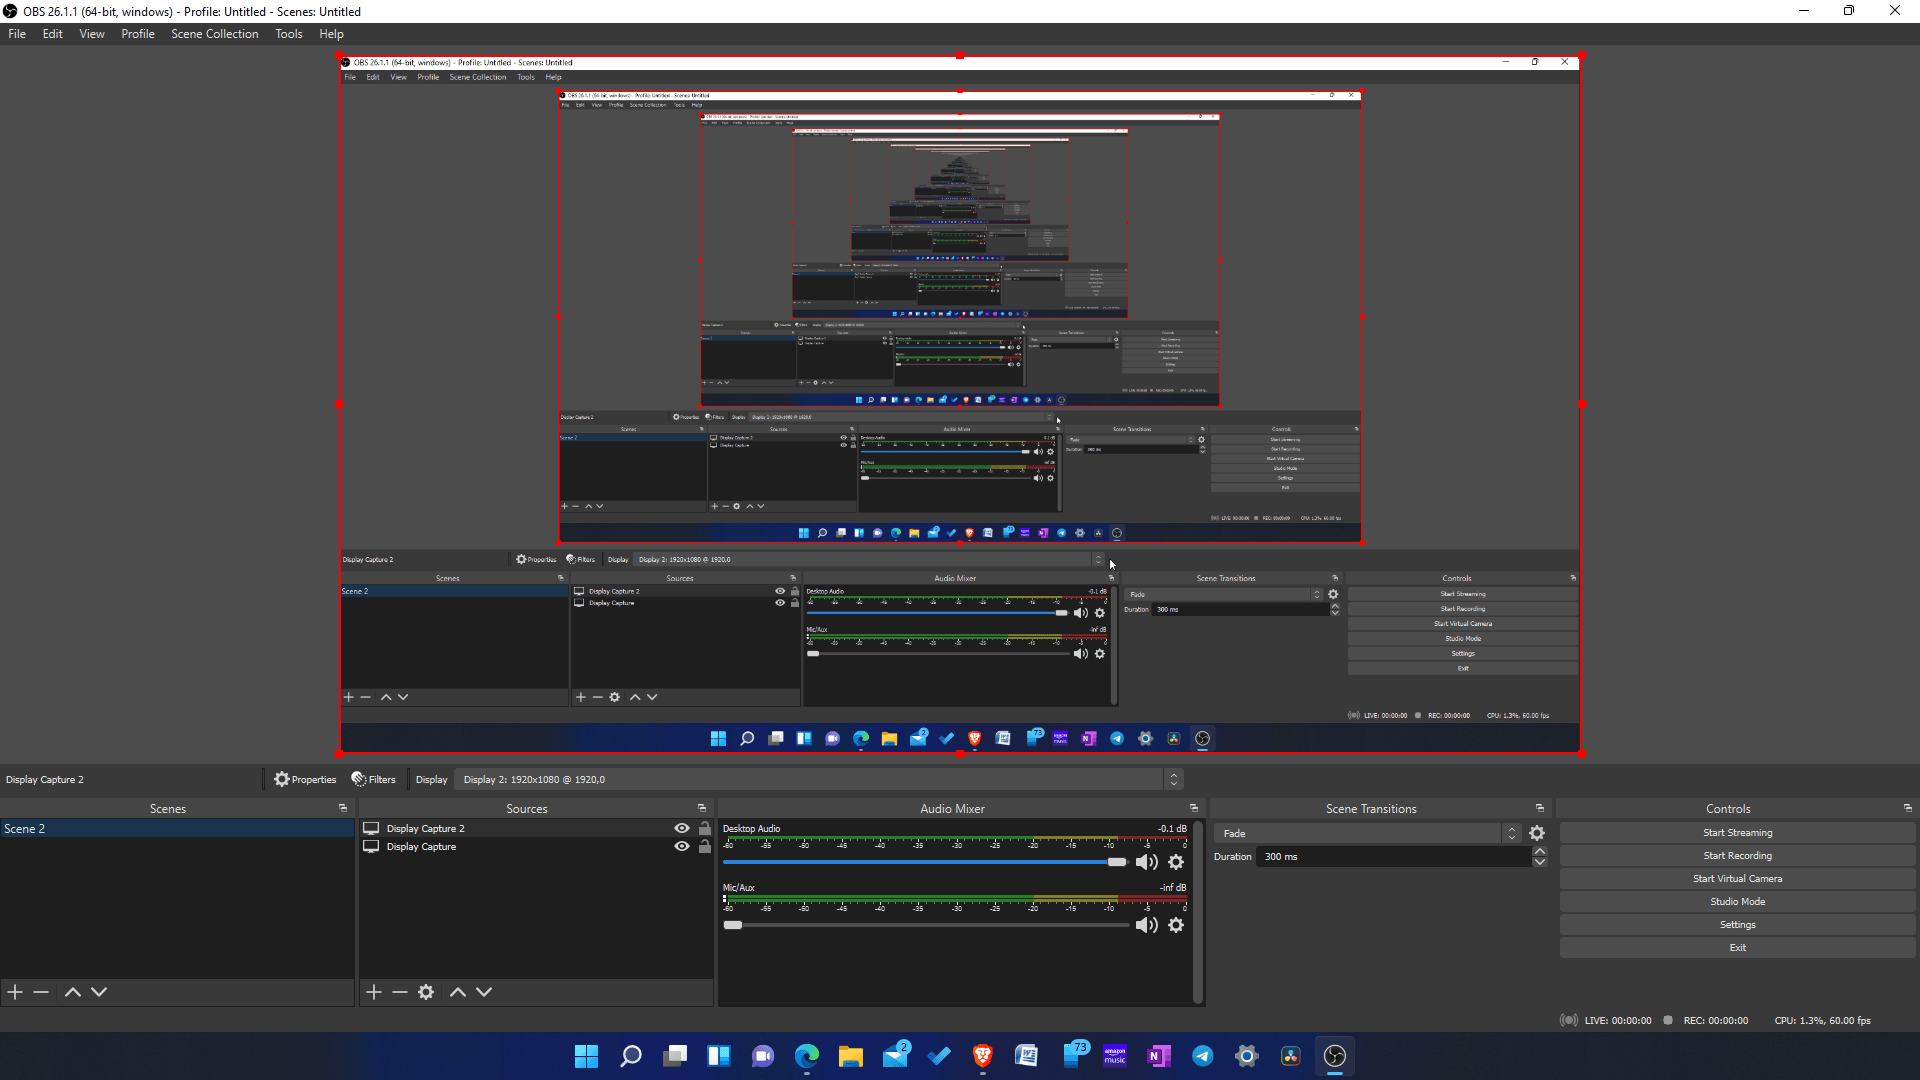Click the Desktop Audio volume slider

(x=920, y=862)
